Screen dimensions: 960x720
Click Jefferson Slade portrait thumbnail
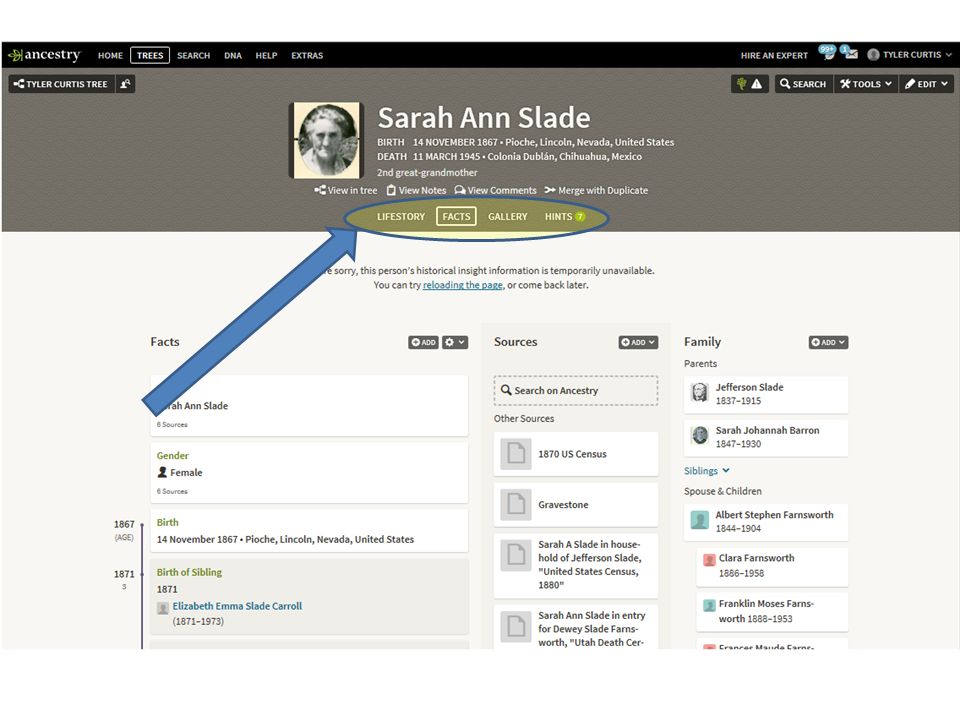coord(700,393)
